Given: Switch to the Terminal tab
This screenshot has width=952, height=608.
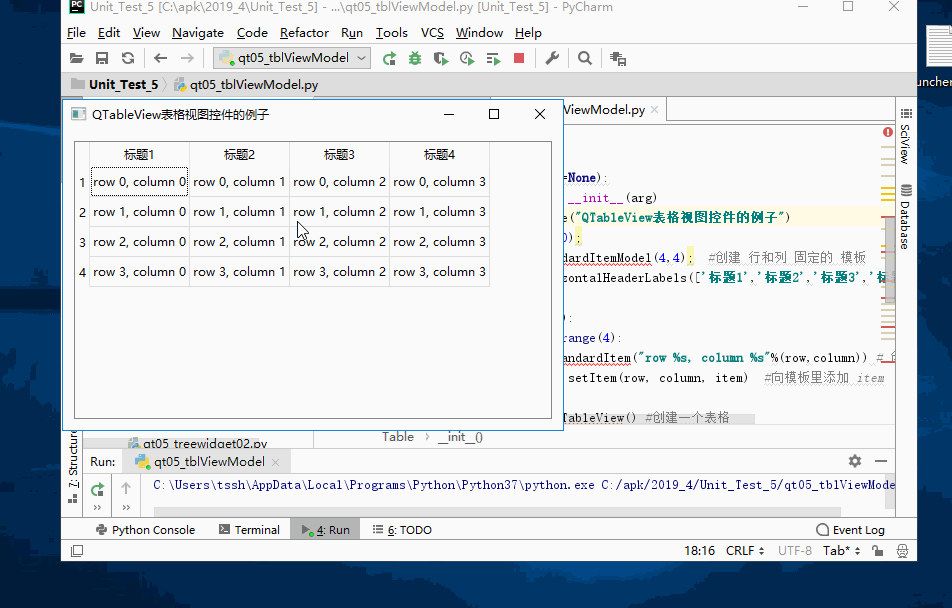Looking at the screenshot, I should click(250, 530).
